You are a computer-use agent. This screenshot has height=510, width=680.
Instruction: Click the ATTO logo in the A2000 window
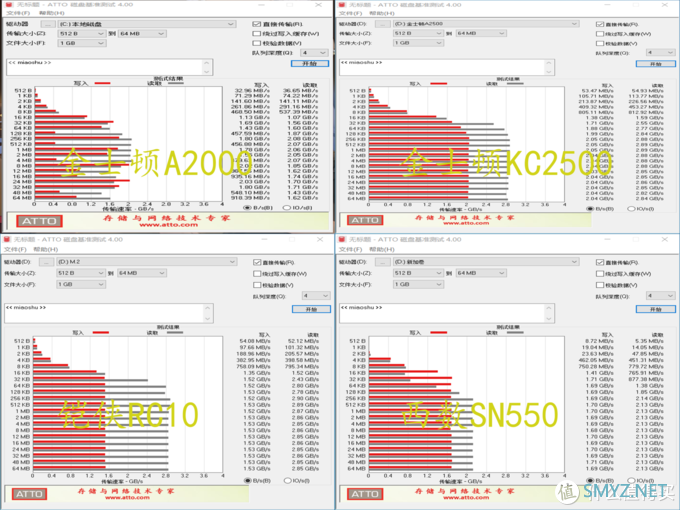pos(39,221)
